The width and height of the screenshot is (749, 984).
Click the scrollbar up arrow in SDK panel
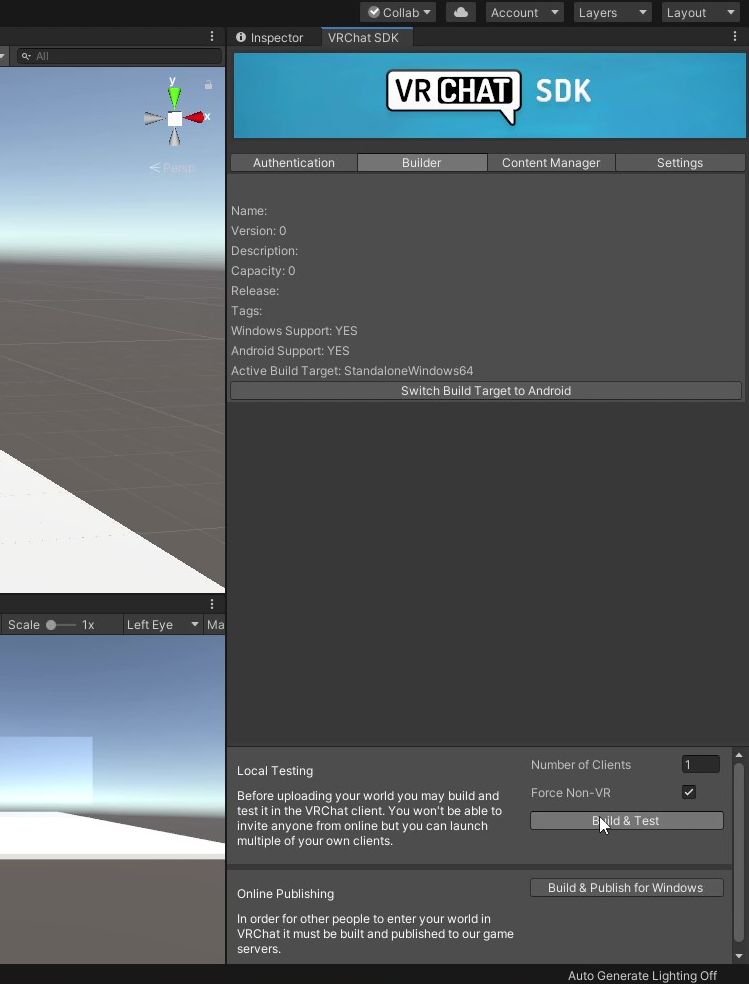point(739,755)
